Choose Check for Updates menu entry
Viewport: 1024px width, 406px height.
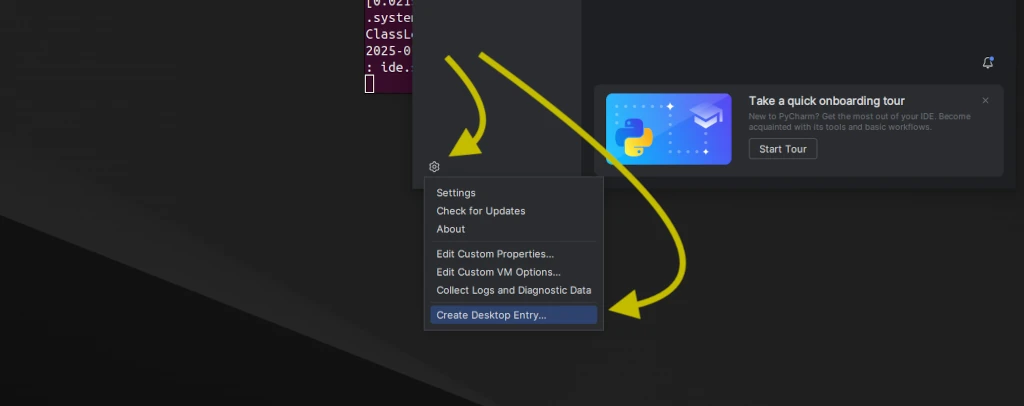pos(513,211)
